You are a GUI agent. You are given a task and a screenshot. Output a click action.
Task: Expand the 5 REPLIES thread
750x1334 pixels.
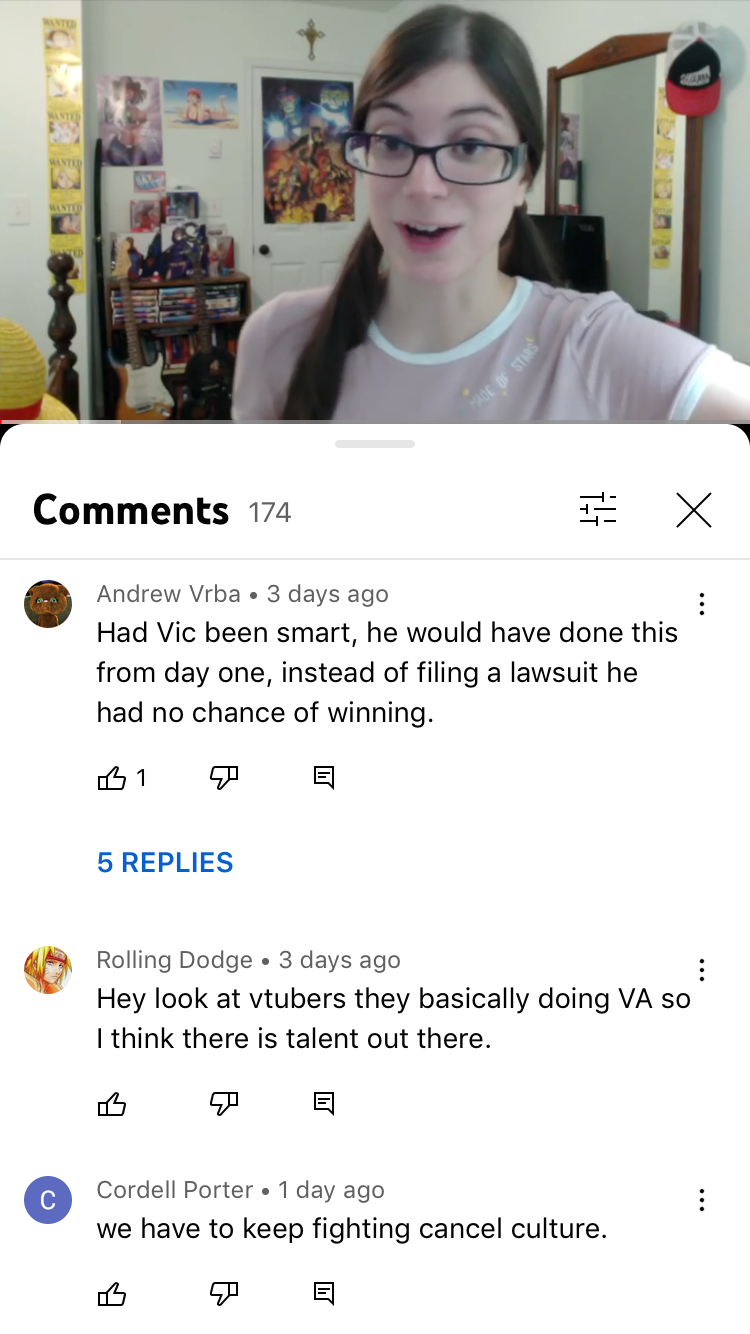[165, 862]
